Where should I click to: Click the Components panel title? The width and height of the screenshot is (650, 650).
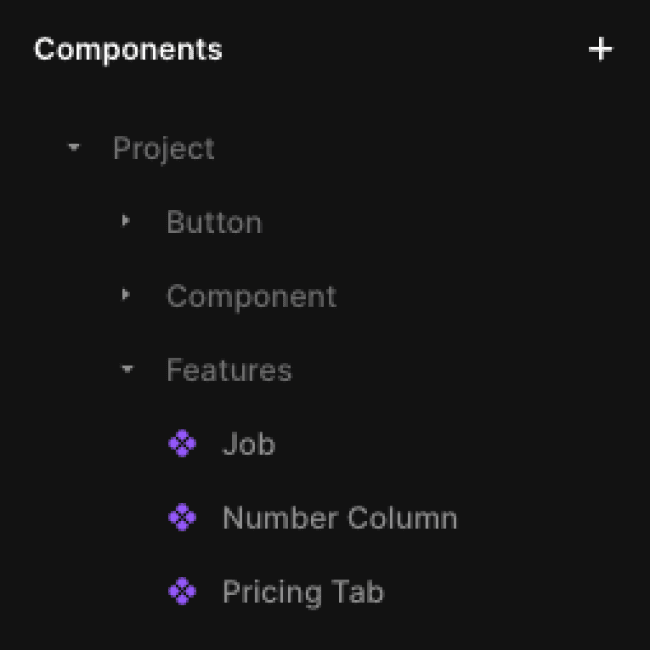coord(128,49)
